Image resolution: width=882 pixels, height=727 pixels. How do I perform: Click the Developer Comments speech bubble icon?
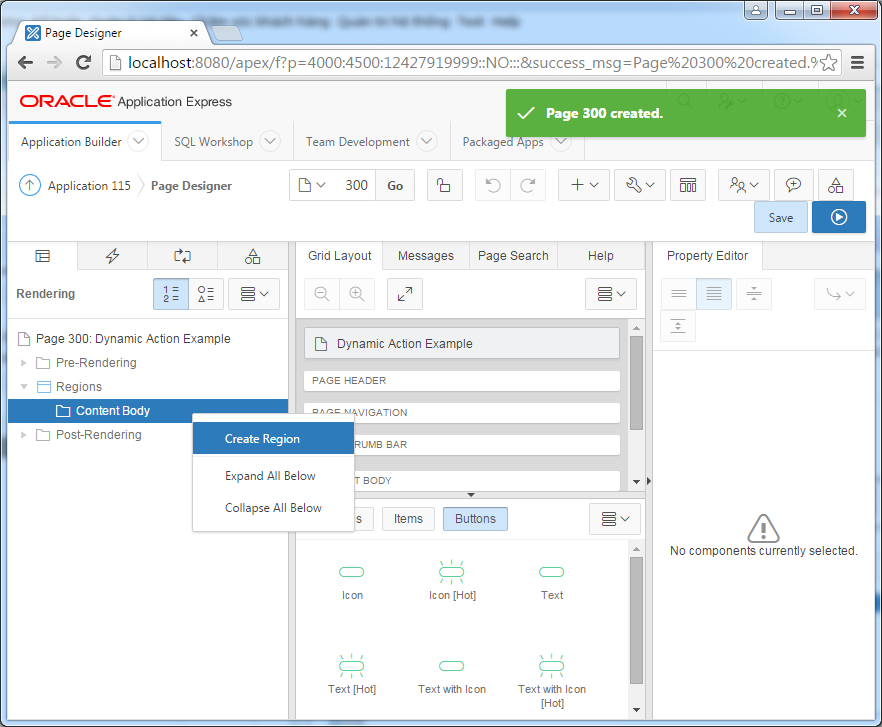pos(793,185)
